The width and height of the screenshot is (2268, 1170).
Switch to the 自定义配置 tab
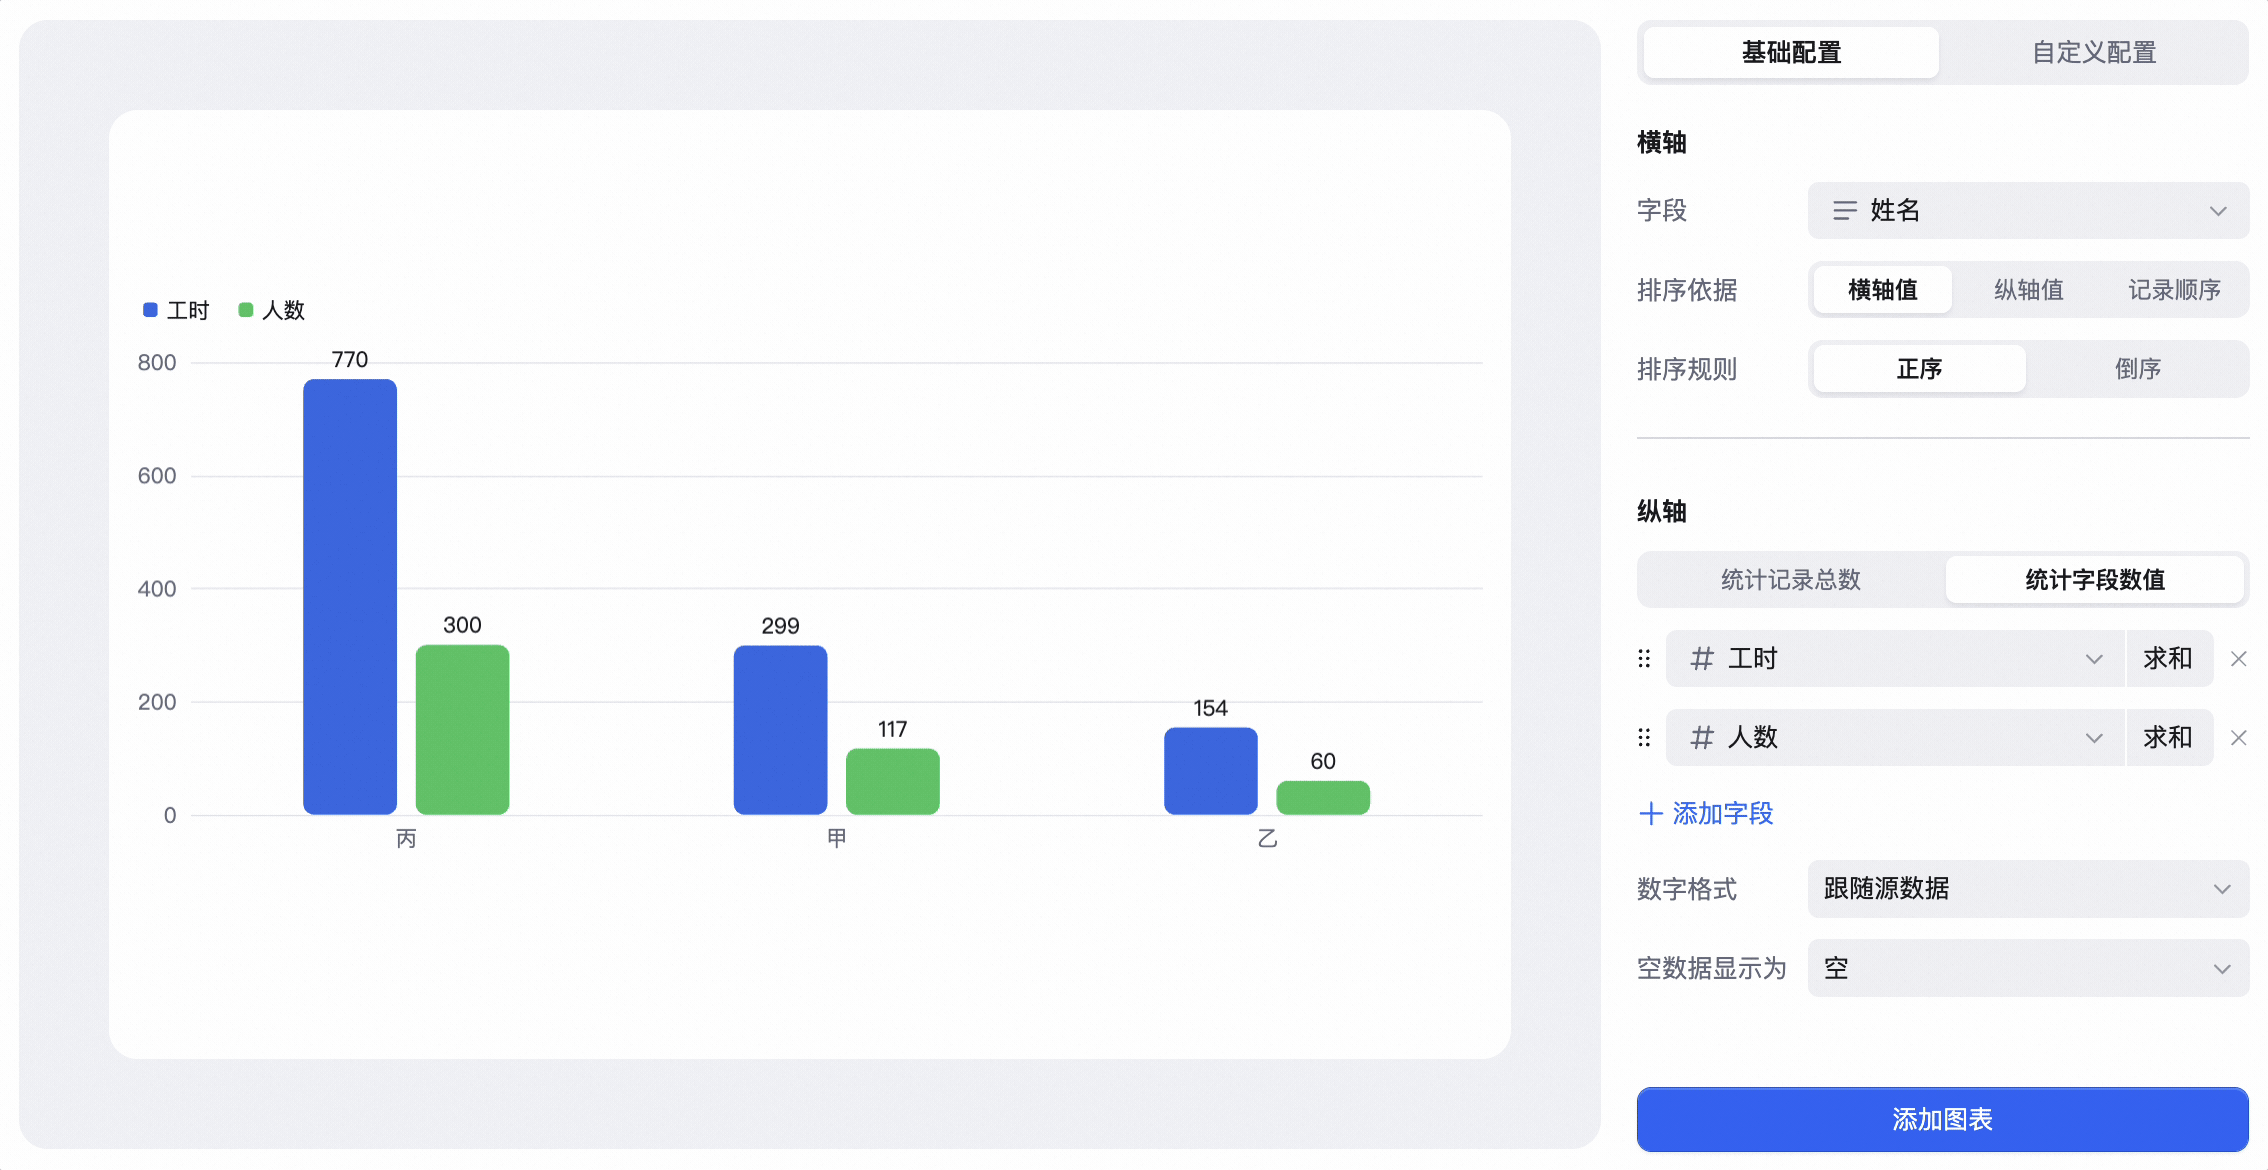point(2094,52)
